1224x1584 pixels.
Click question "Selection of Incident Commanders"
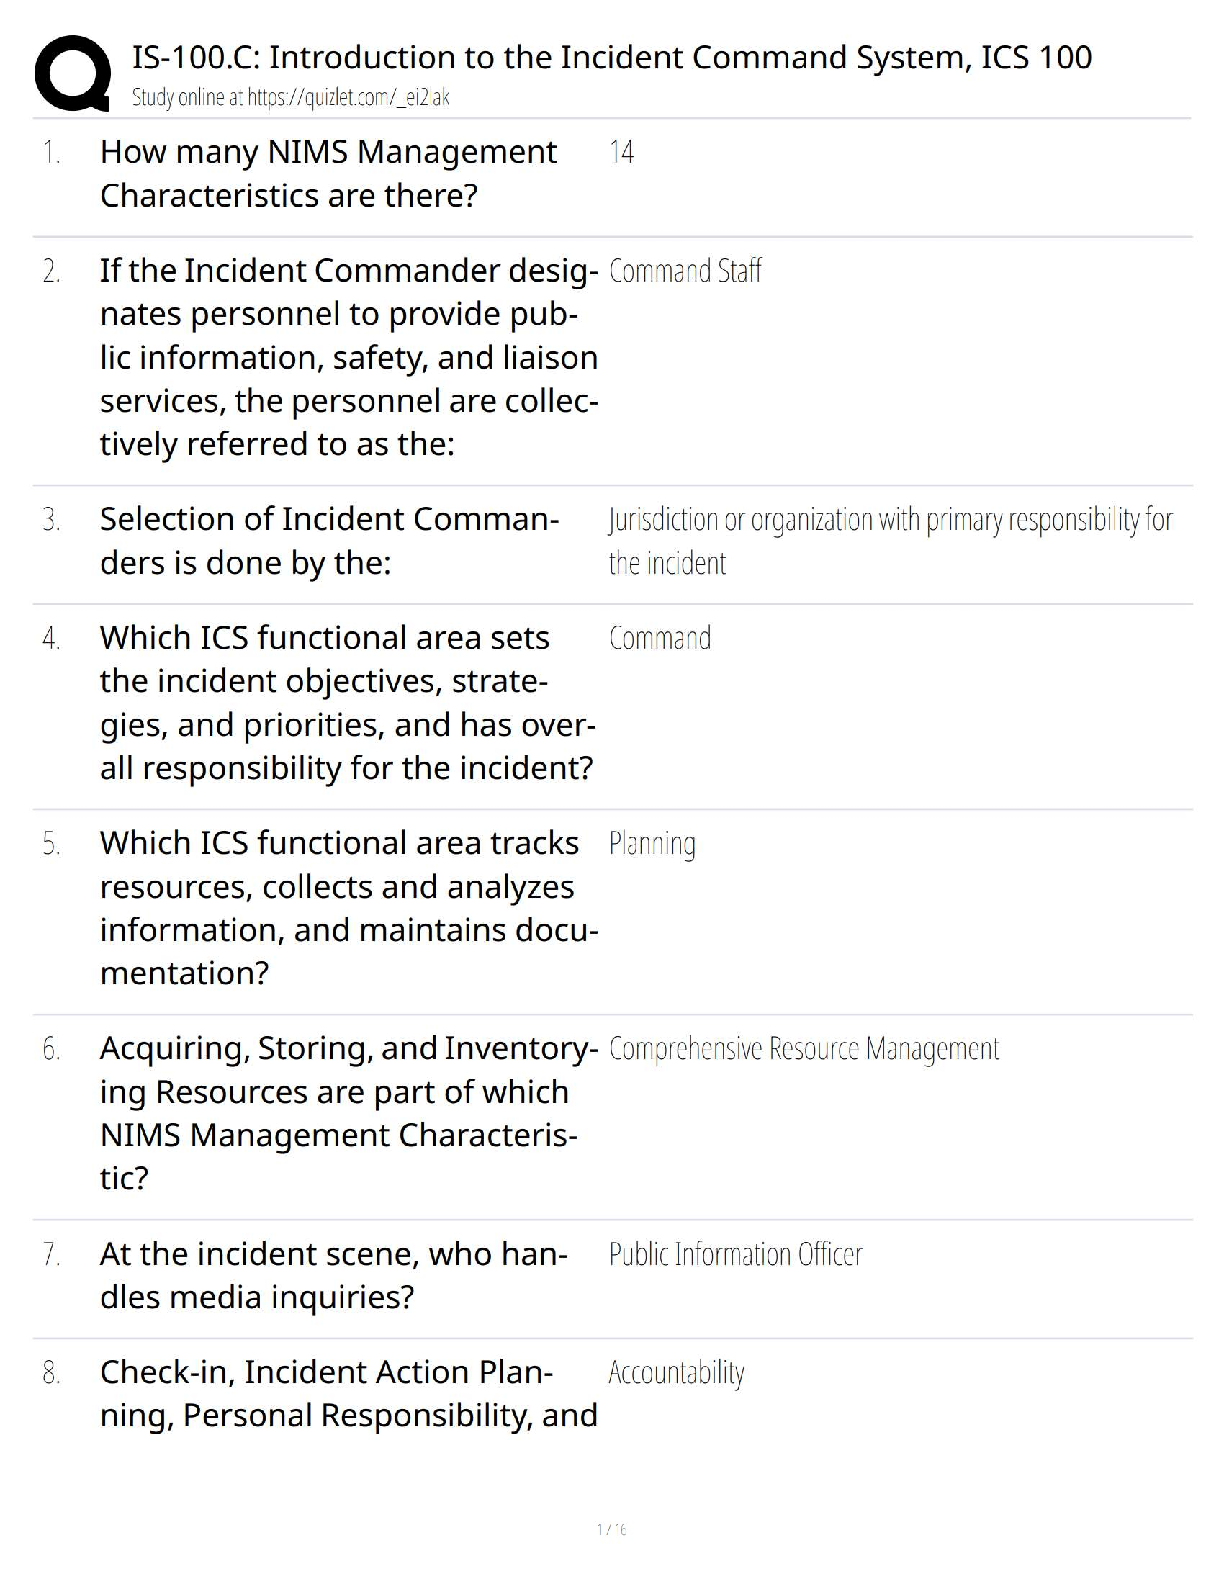pyautogui.click(x=329, y=540)
